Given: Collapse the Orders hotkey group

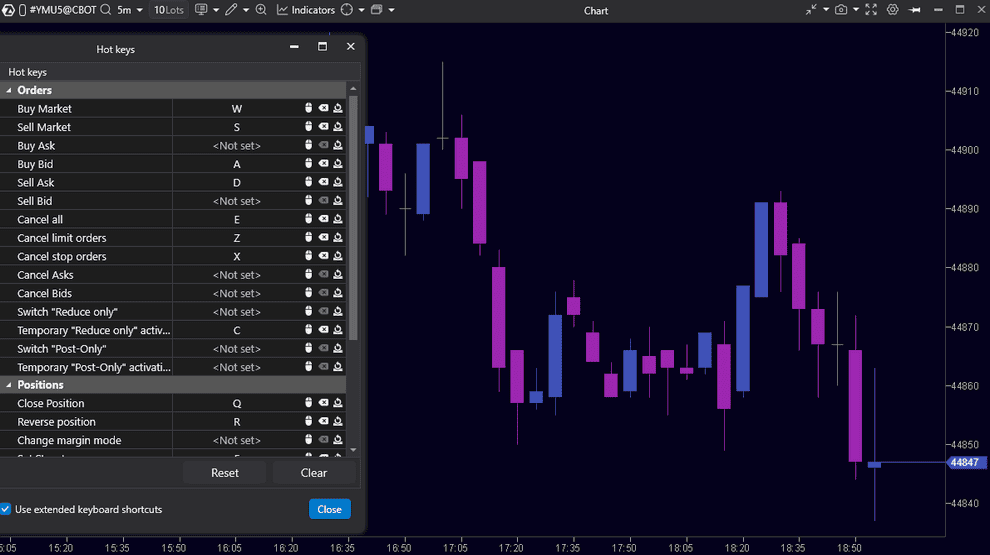Looking at the screenshot, I should (9, 90).
